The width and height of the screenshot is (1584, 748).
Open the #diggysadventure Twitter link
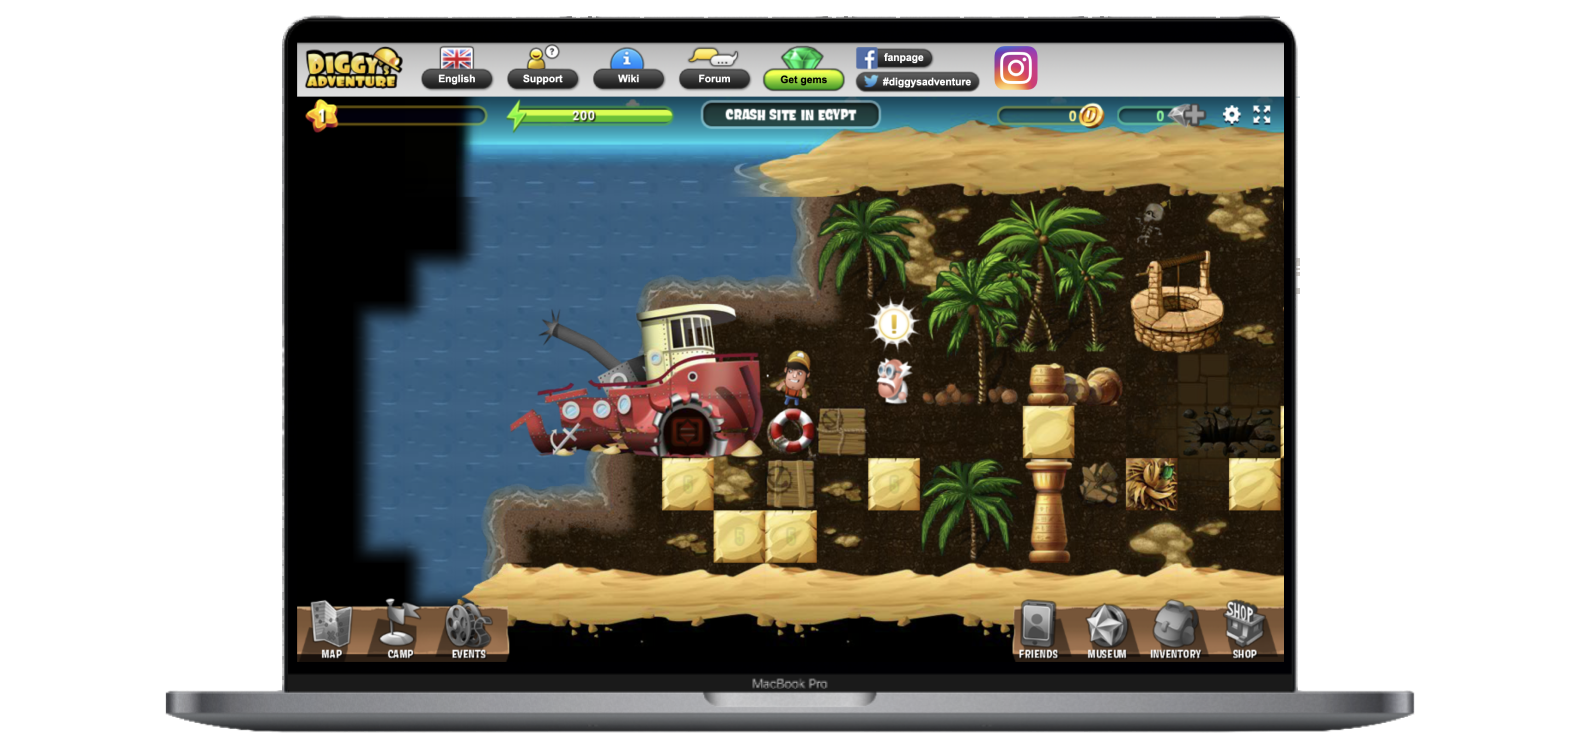click(917, 82)
